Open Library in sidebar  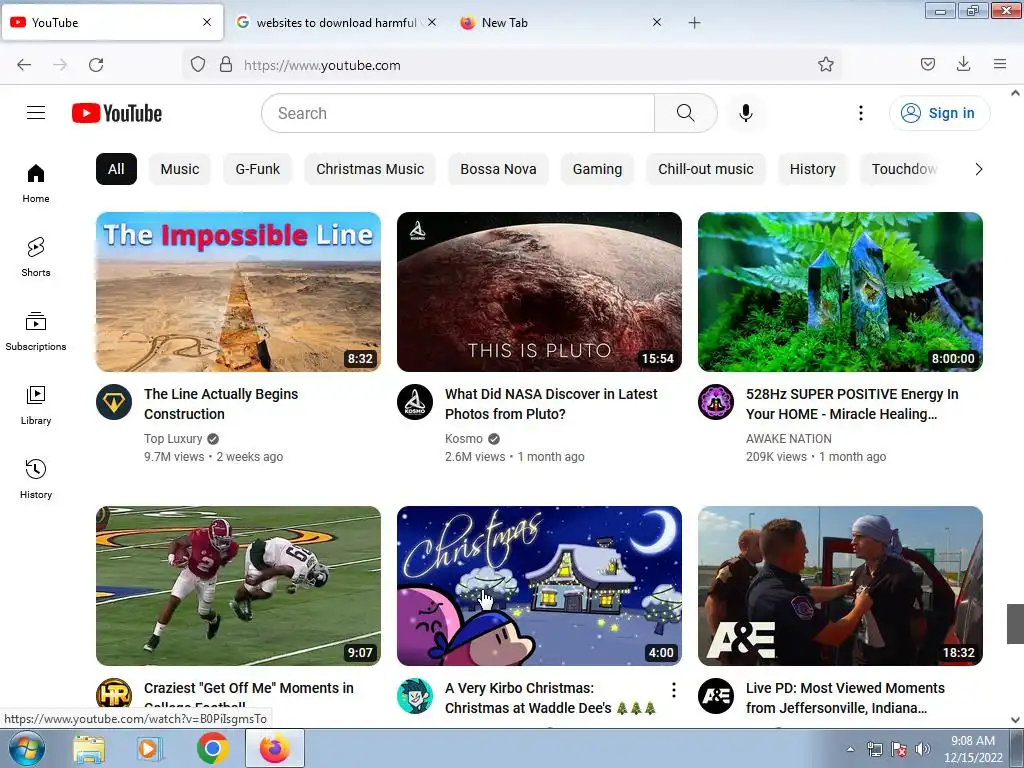click(x=36, y=406)
